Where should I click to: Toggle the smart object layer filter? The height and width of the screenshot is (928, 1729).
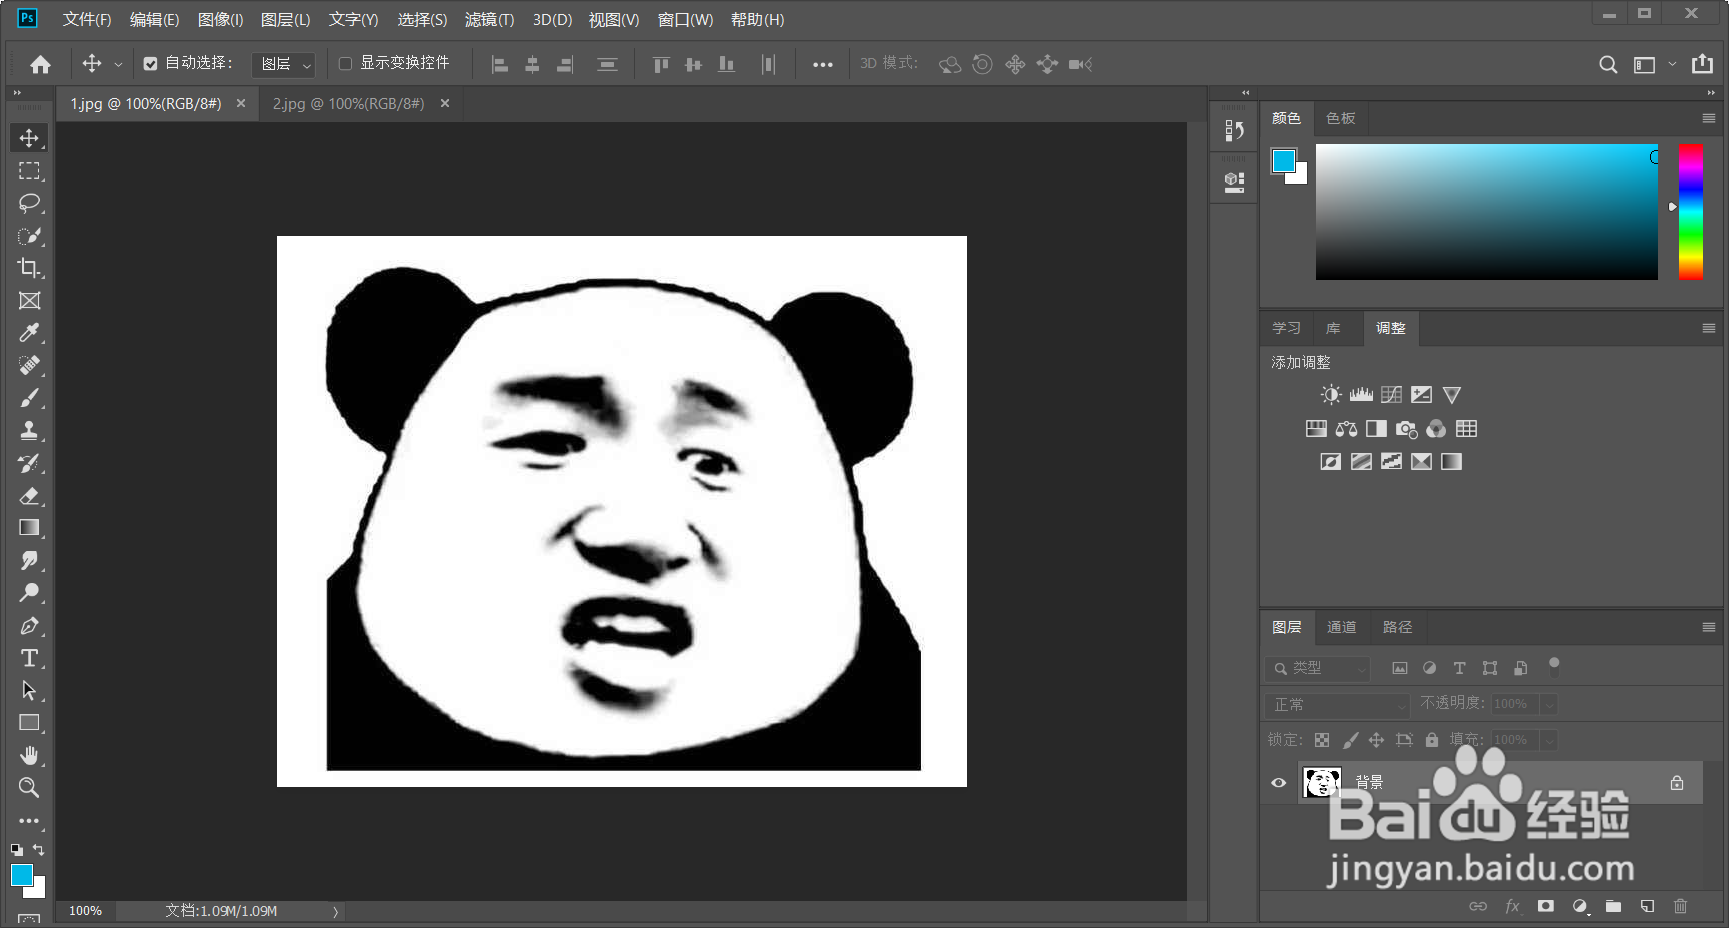(x=1521, y=668)
